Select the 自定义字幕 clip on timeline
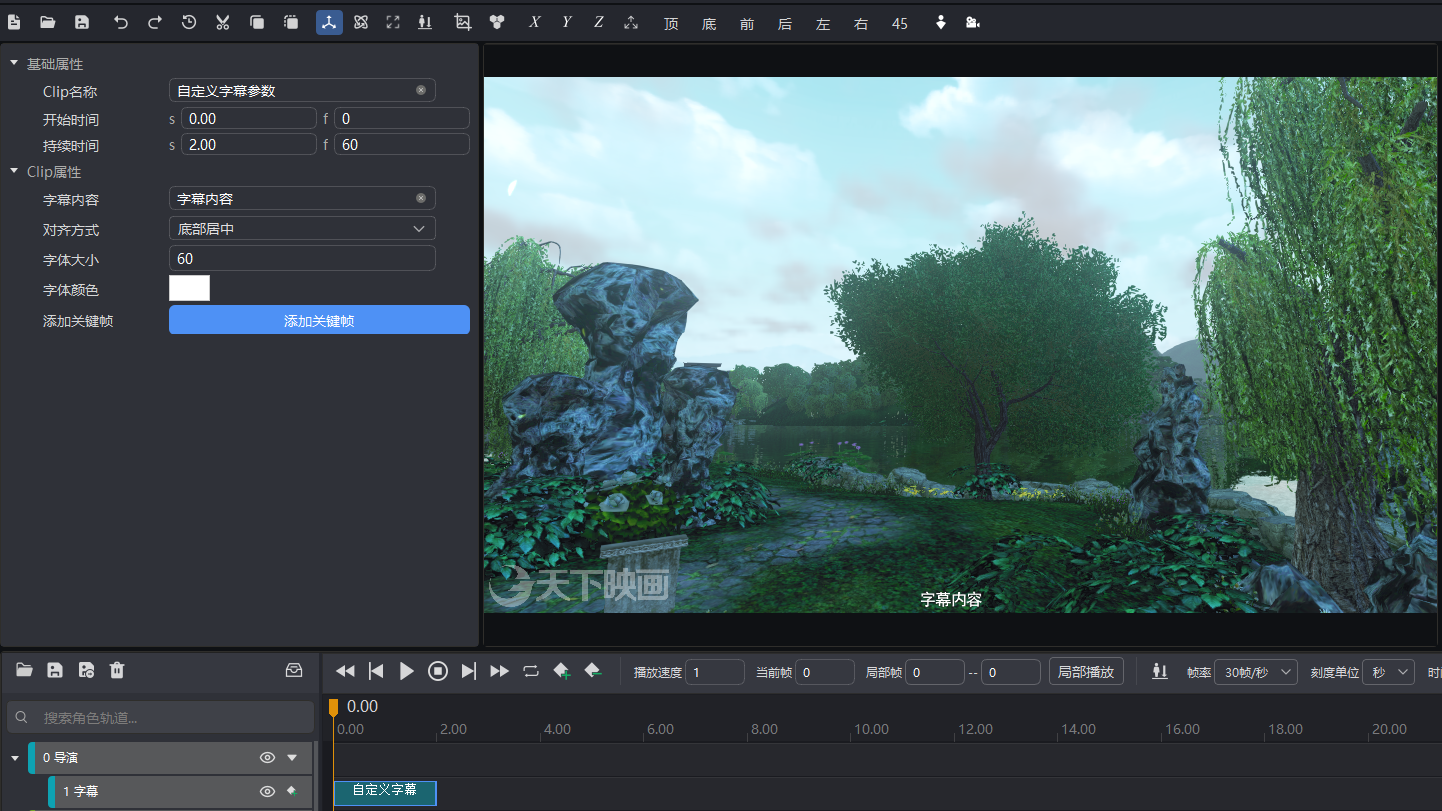This screenshot has height=811, width=1442. coord(385,793)
